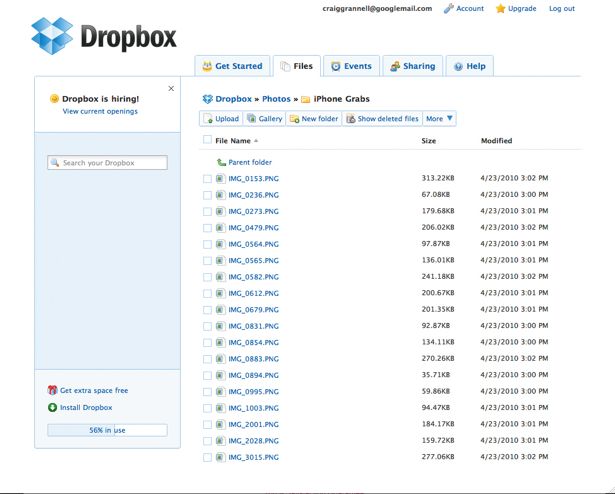Click the file icon of IMG_0236.PNG
615x494 pixels.
point(220,195)
